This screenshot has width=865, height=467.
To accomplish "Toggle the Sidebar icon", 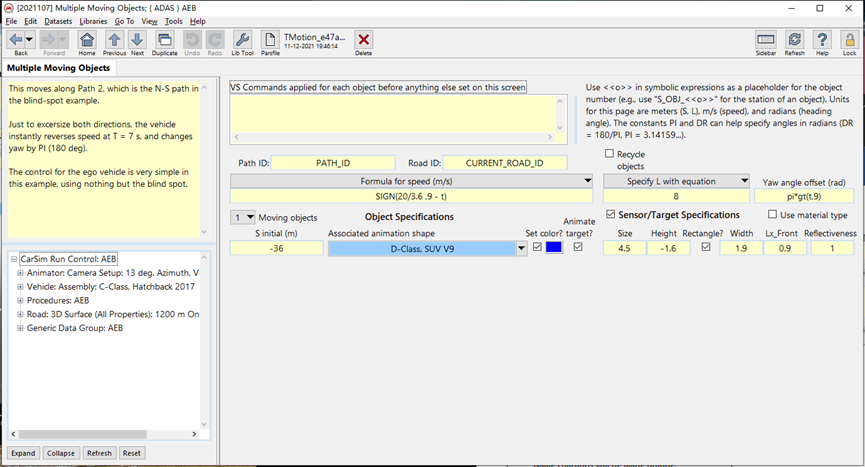I will [x=766, y=40].
